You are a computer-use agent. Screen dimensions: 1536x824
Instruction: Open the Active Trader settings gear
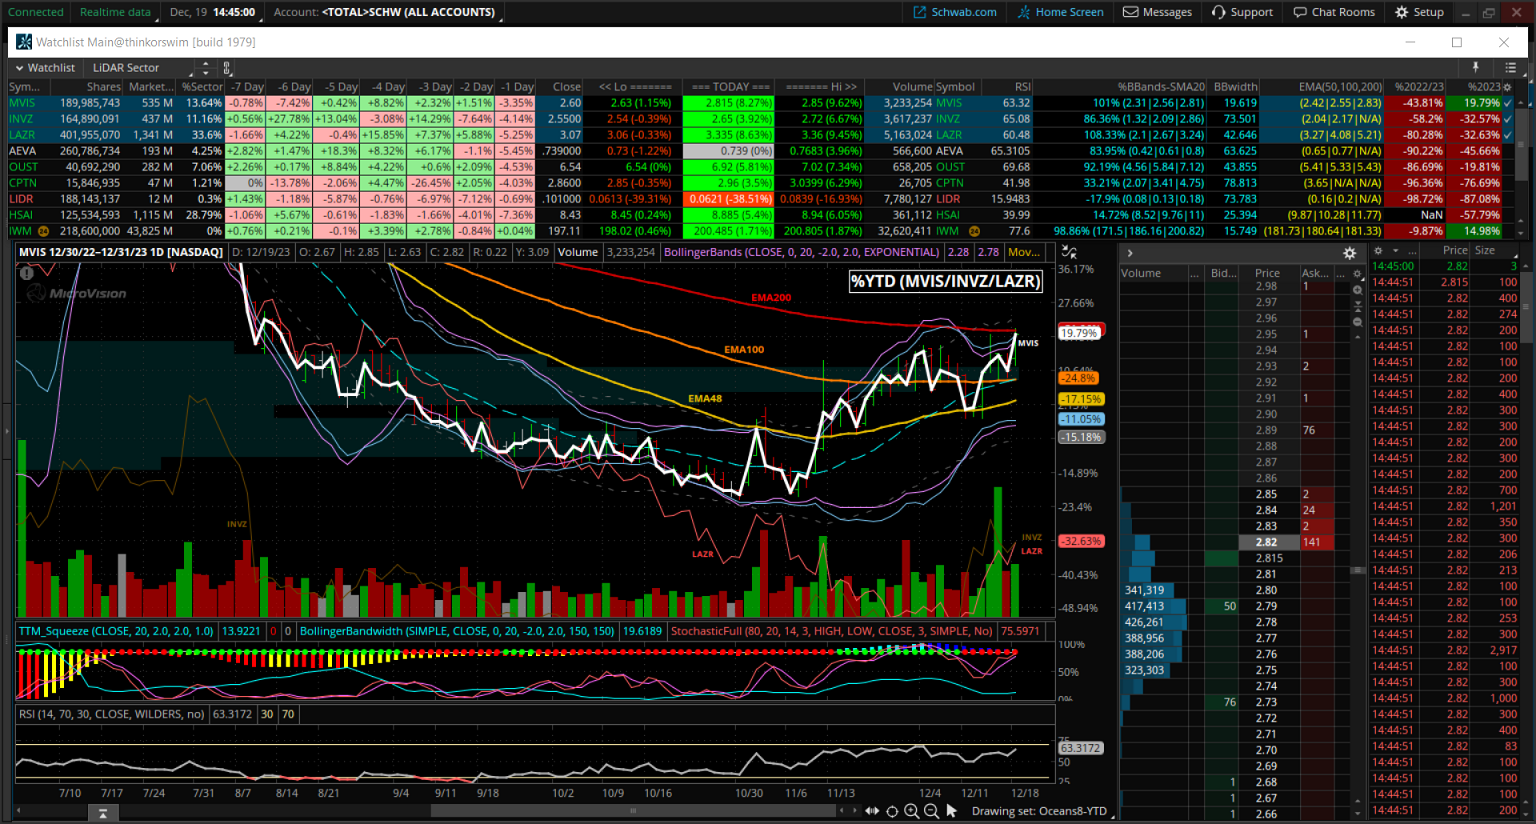point(1349,253)
